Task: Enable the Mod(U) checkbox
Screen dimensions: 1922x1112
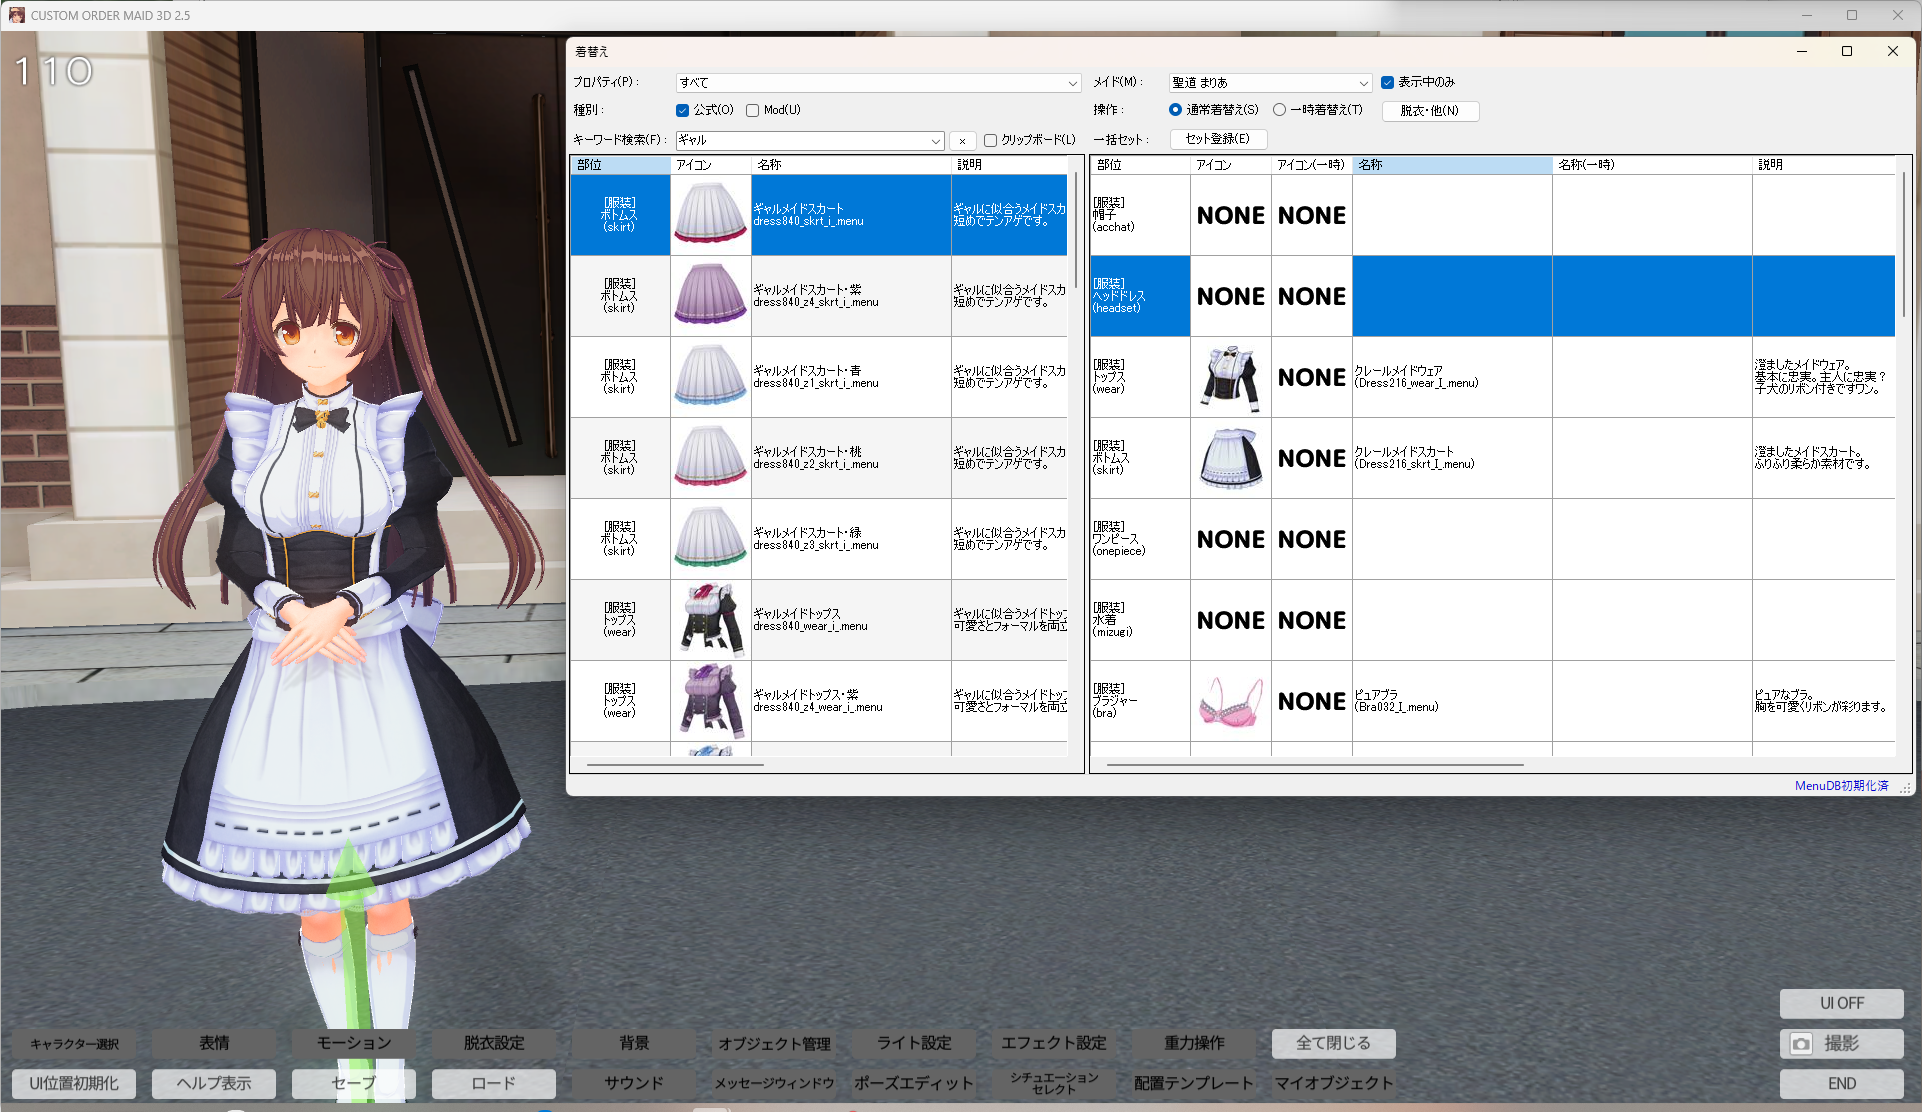Action: point(752,110)
